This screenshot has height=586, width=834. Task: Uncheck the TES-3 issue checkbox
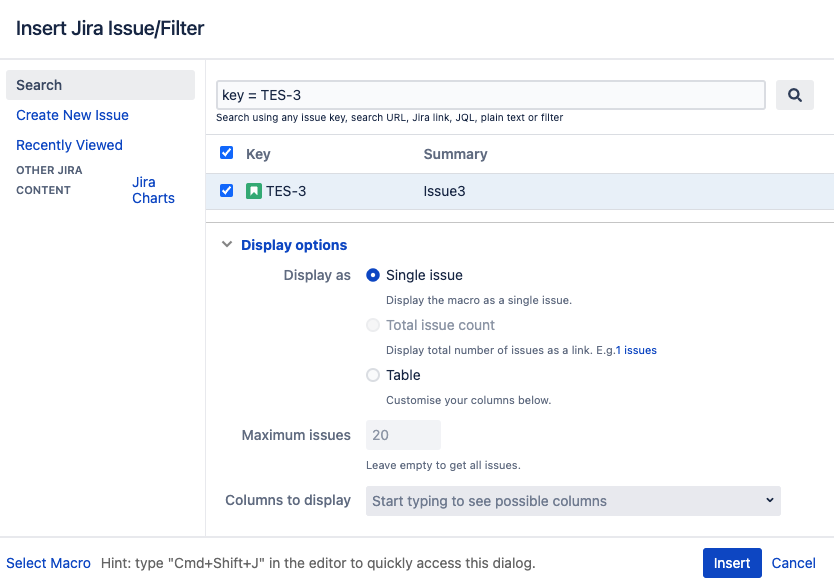[226, 190]
